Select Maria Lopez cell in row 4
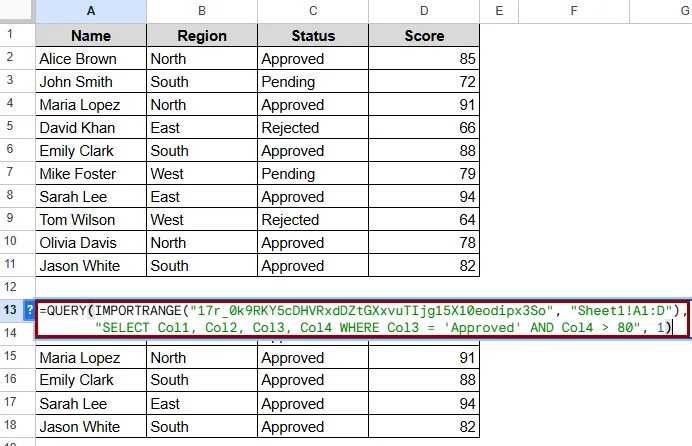692x446 pixels. point(91,105)
